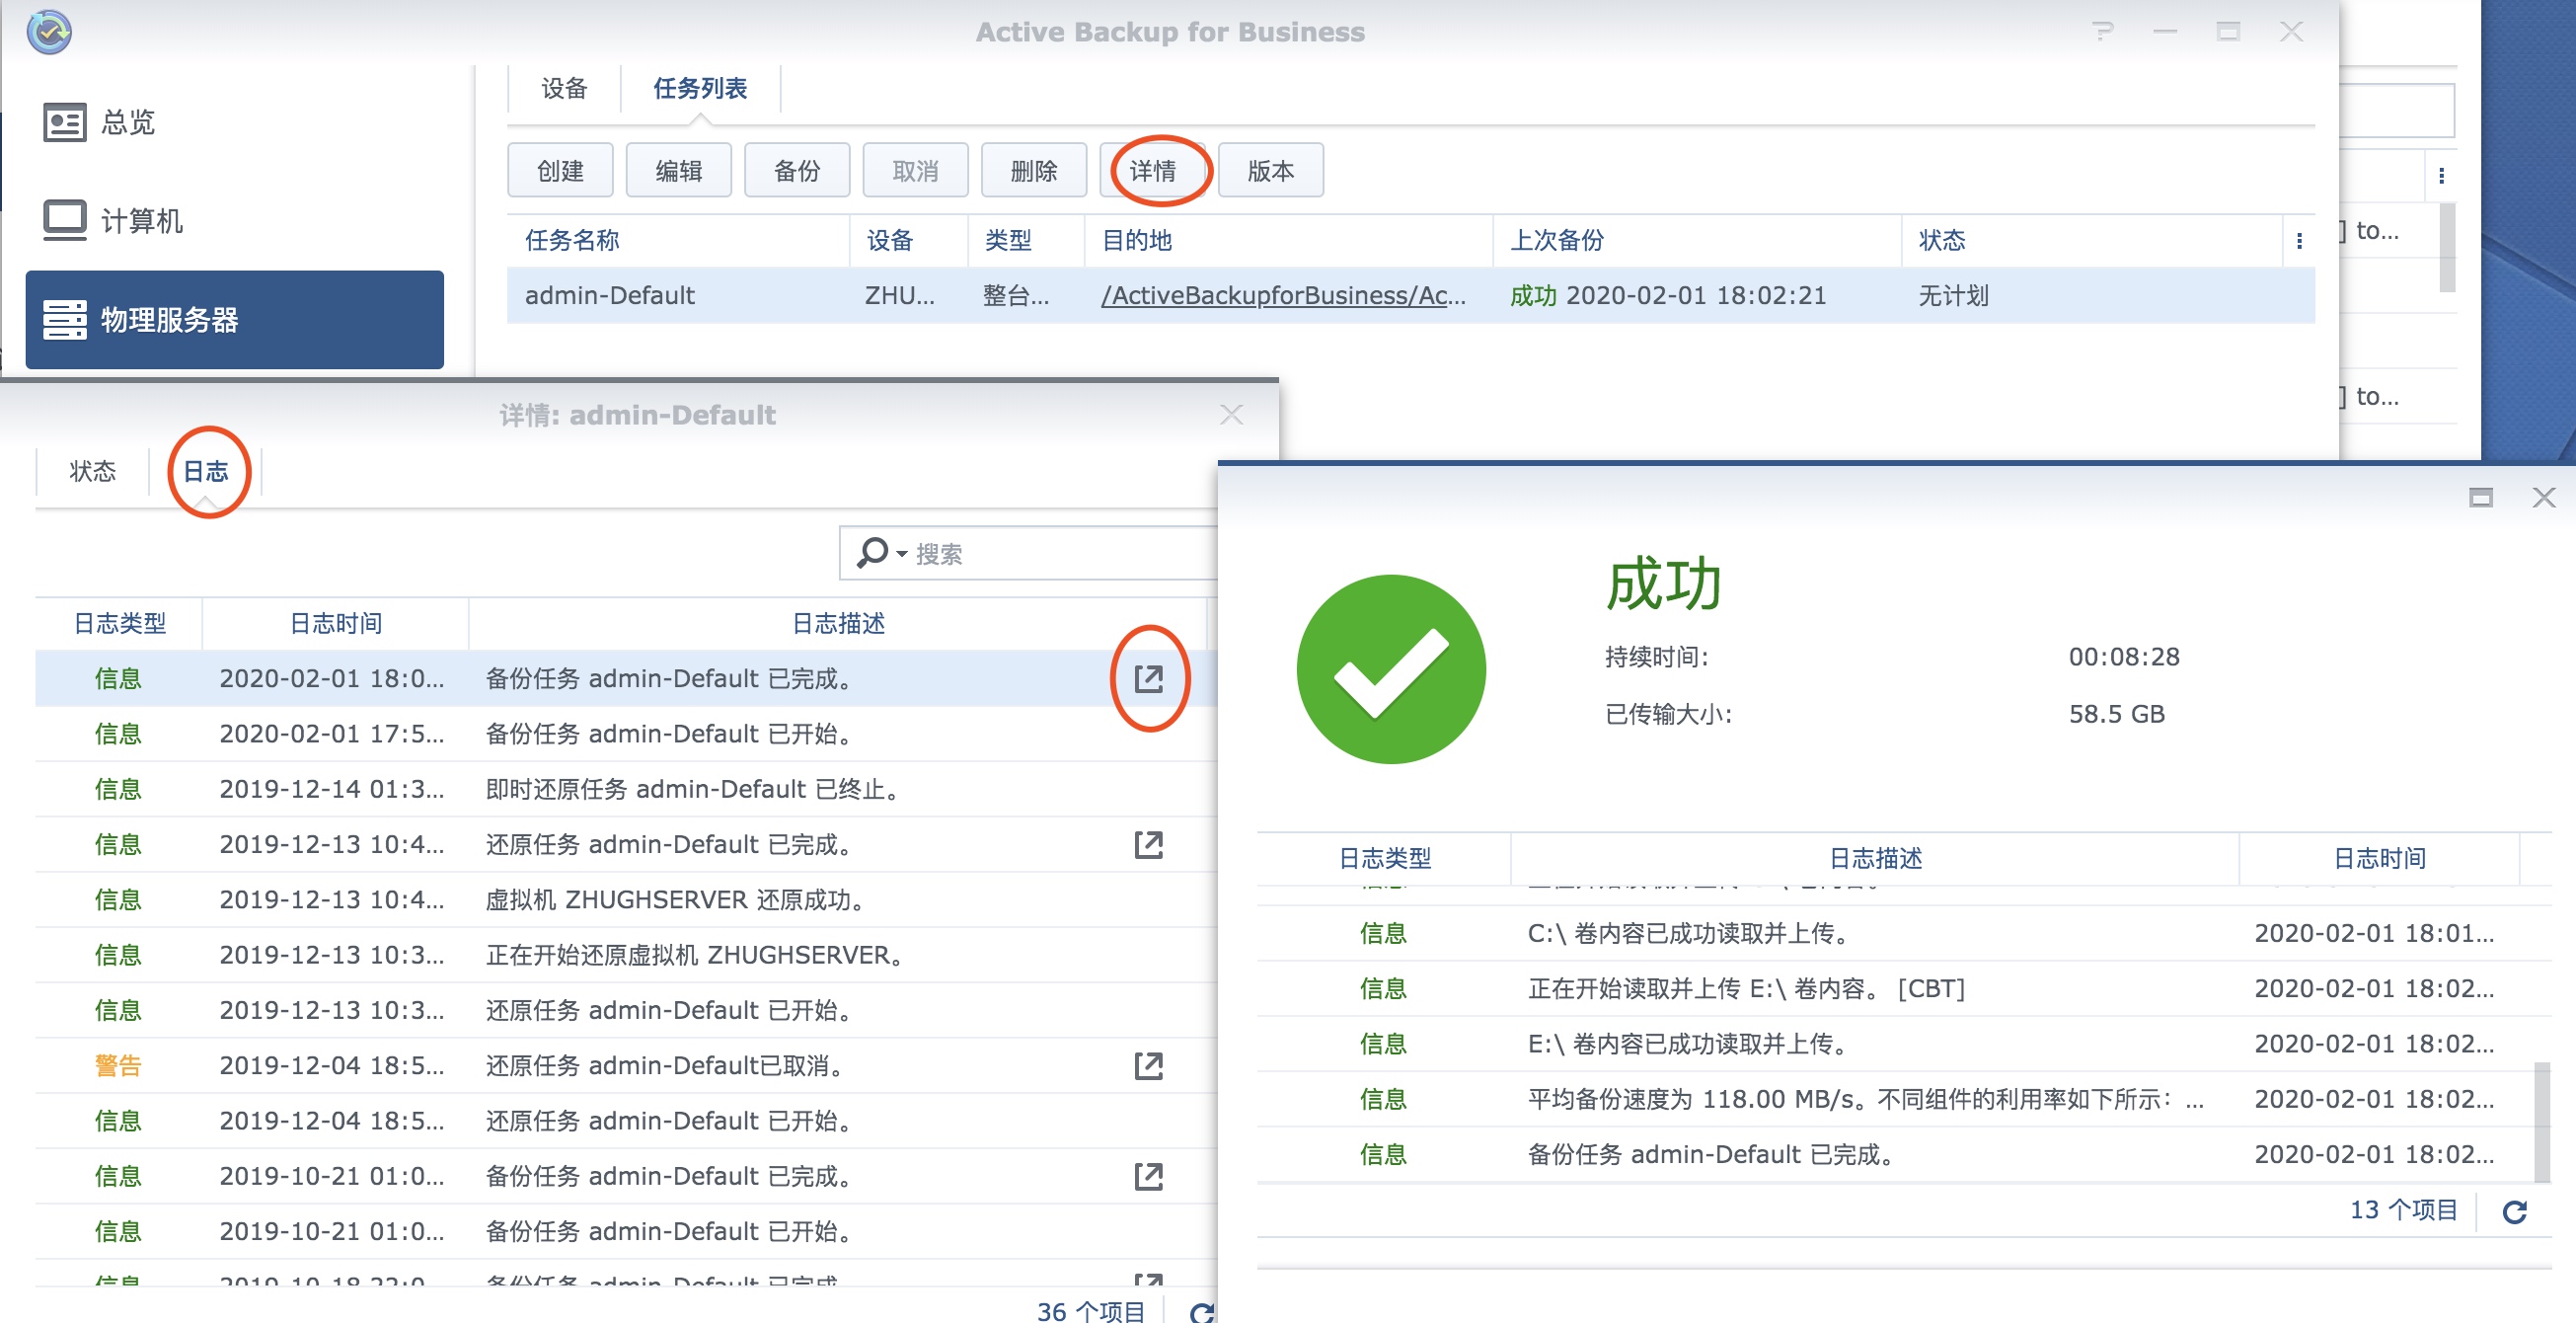Select log row 虚拟机 ZHUGHSERVER 还原成功

tap(626, 900)
